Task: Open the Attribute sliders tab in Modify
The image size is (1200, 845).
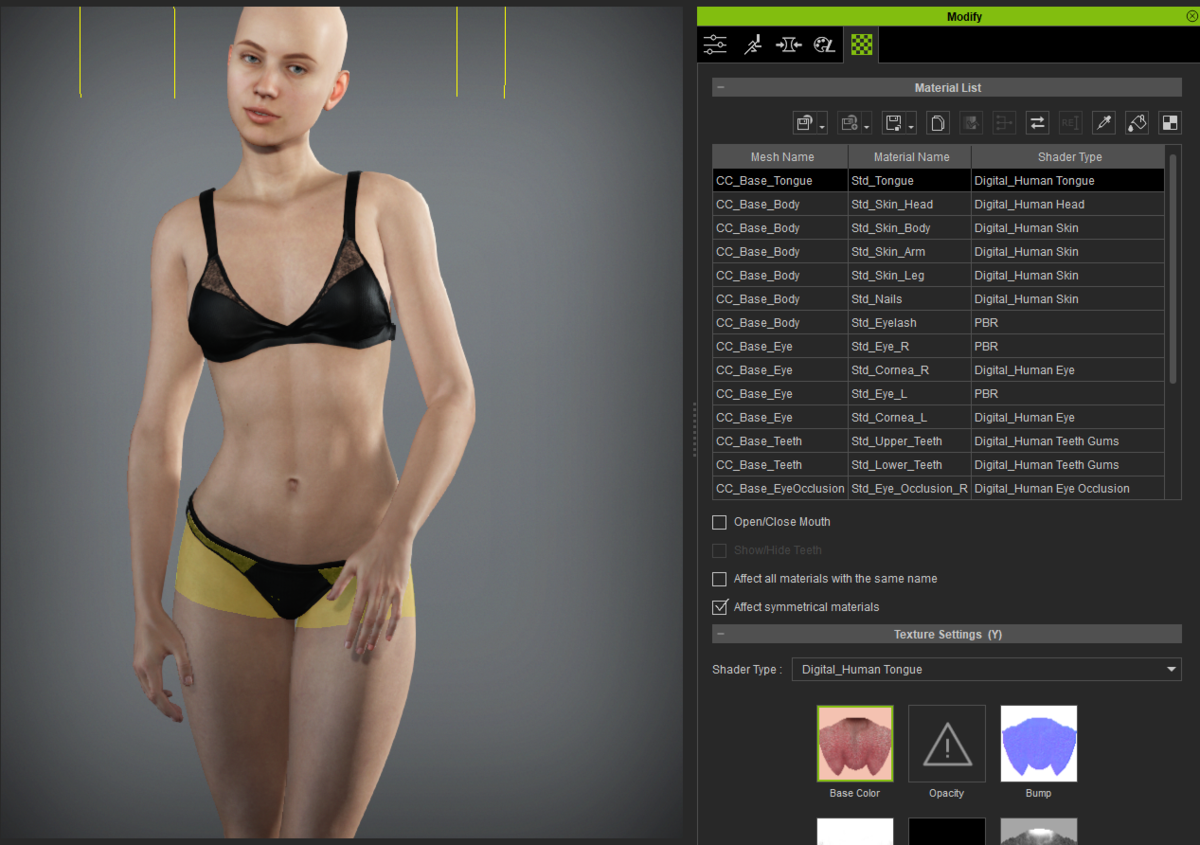Action: click(715, 44)
